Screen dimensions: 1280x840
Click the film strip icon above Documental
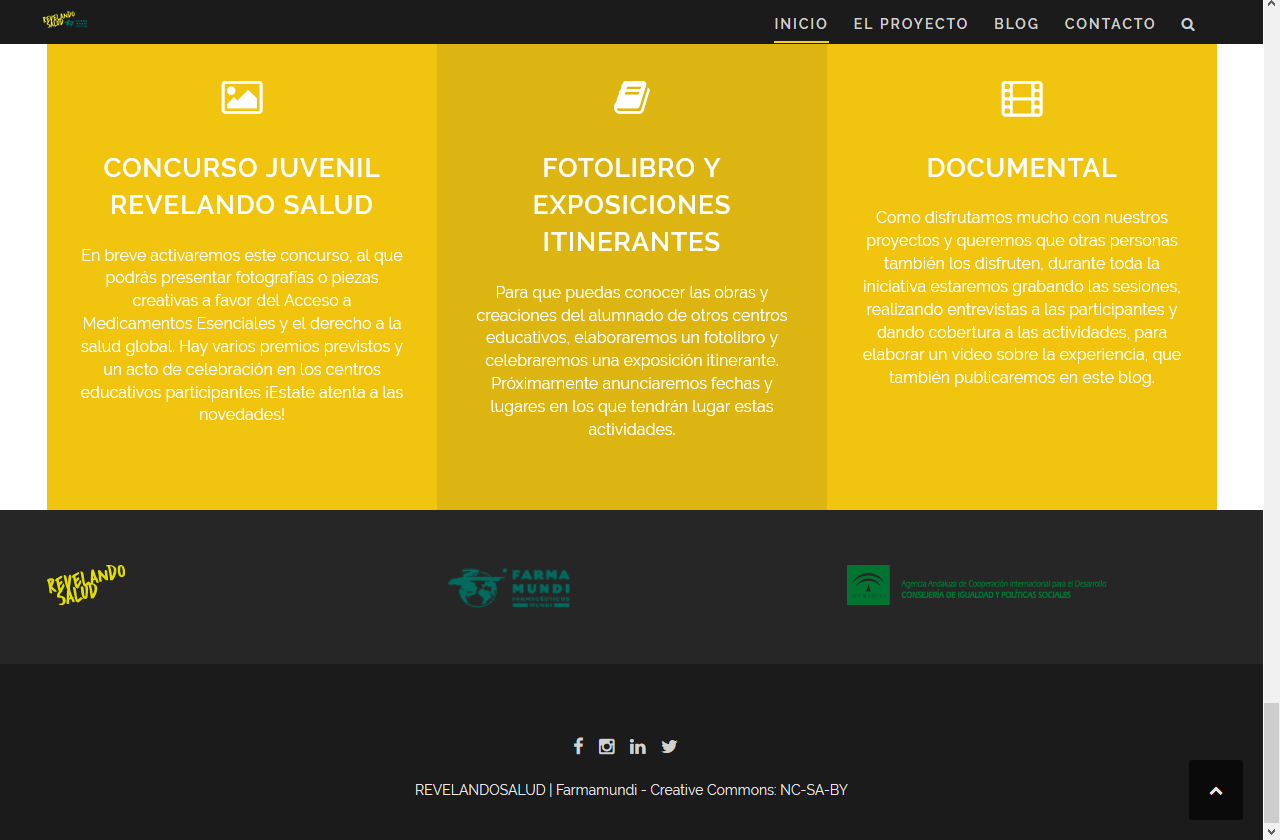(x=1022, y=98)
